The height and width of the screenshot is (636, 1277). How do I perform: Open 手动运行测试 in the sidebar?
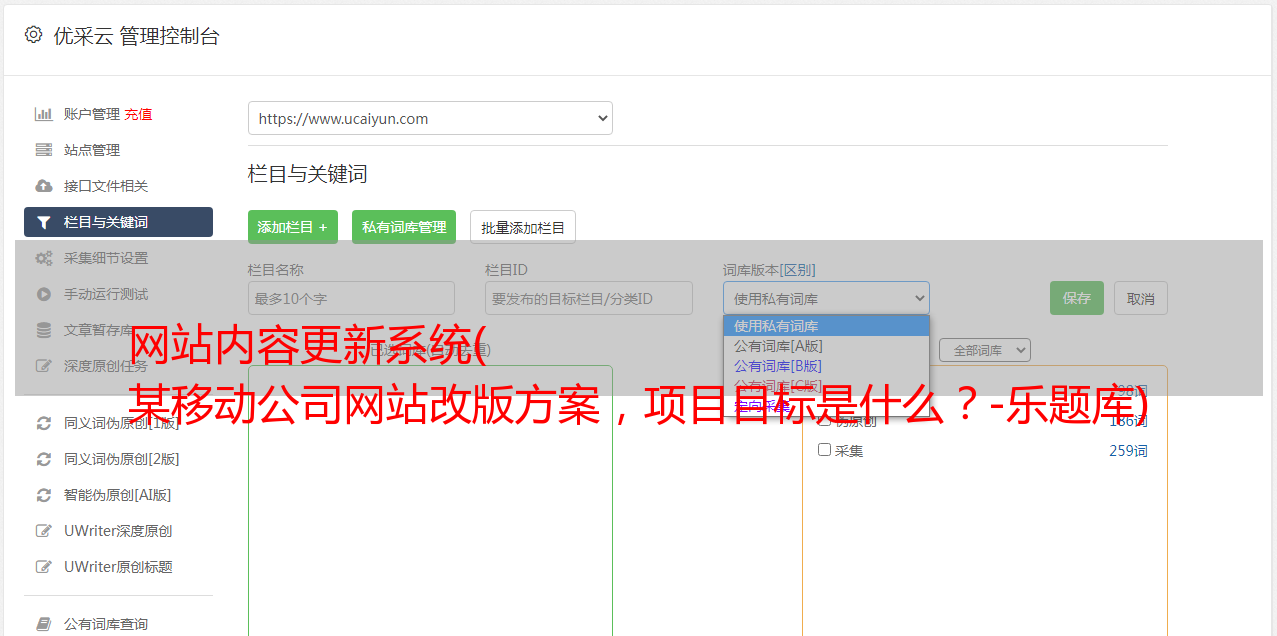pyautogui.click(x=106, y=294)
